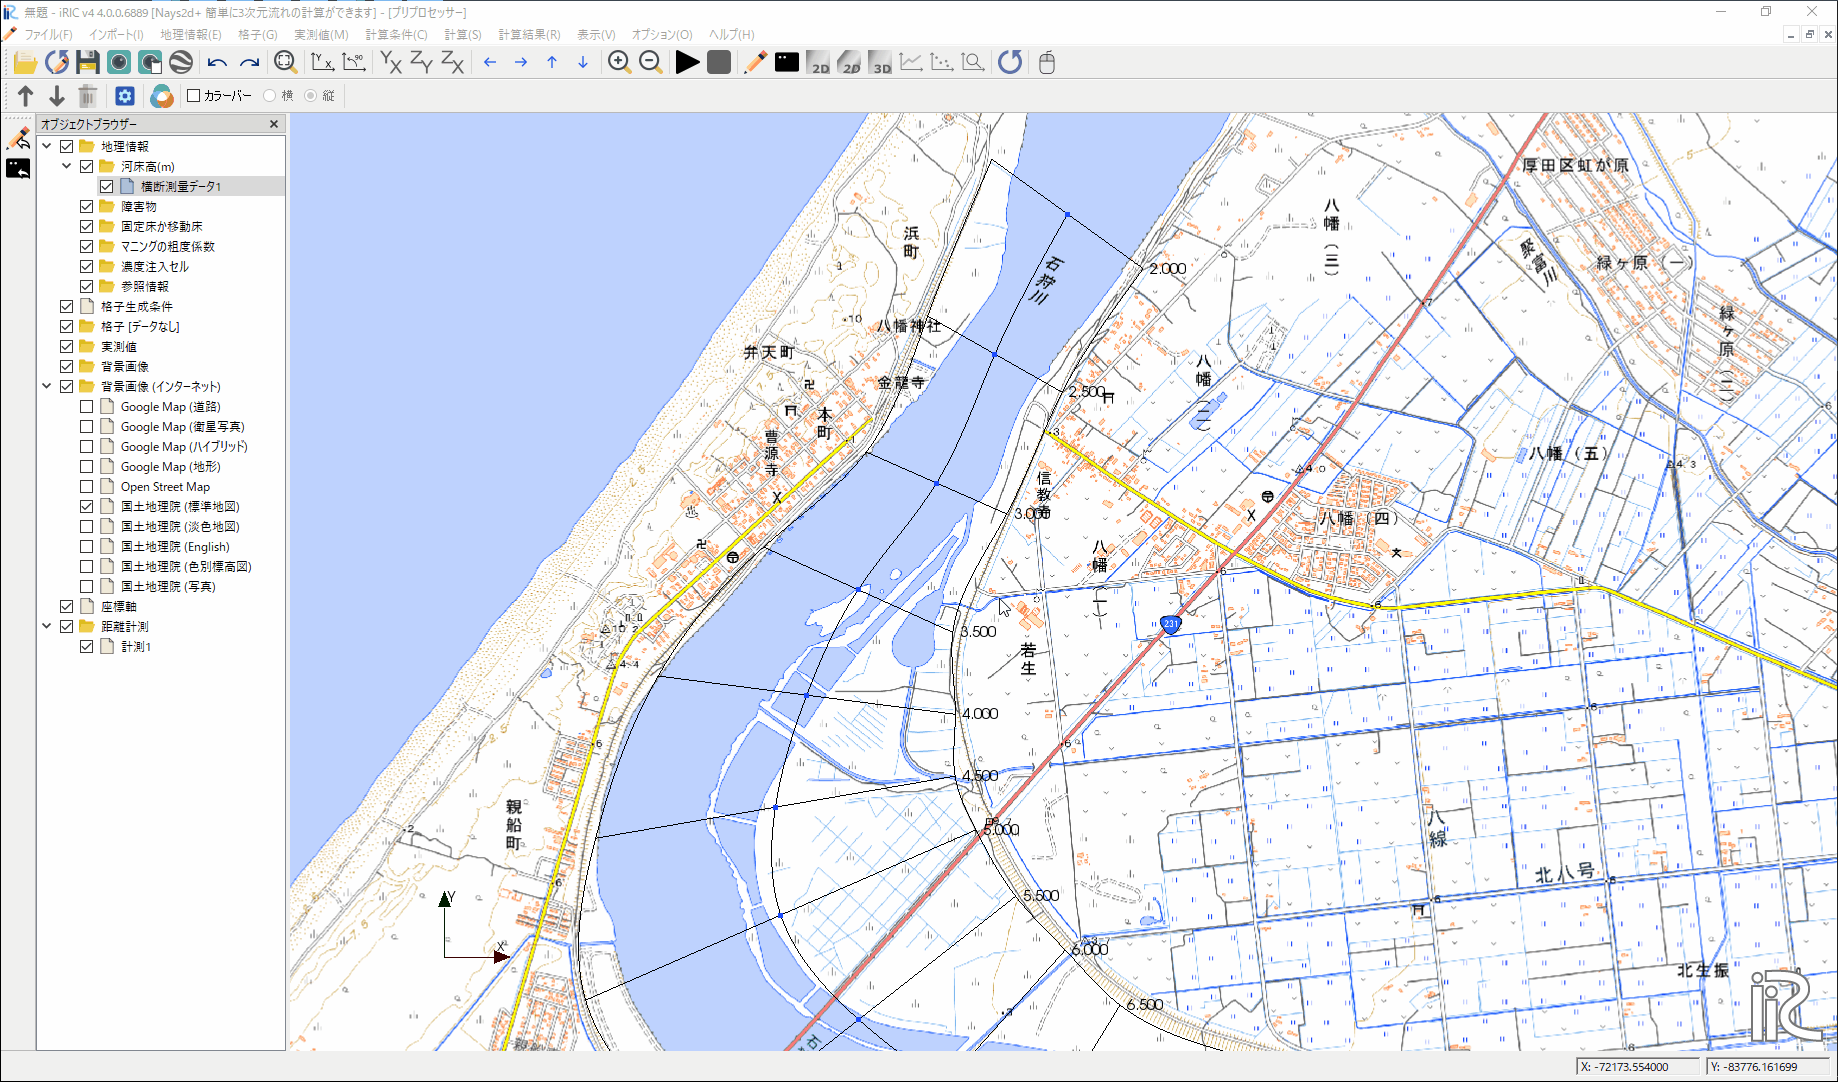Zoom out with magnifier minus icon
Image resolution: width=1838 pixels, height=1082 pixels.
[x=650, y=62]
